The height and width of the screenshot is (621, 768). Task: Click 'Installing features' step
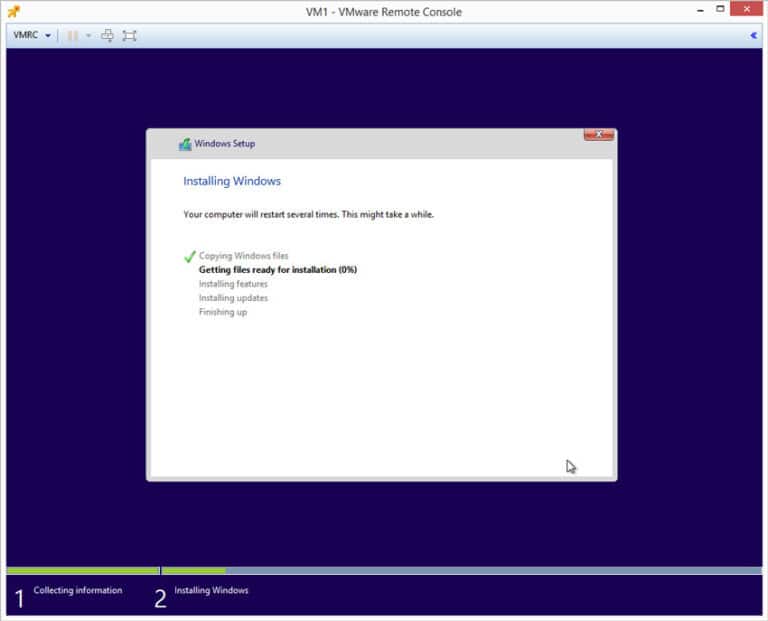tap(233, 284)
